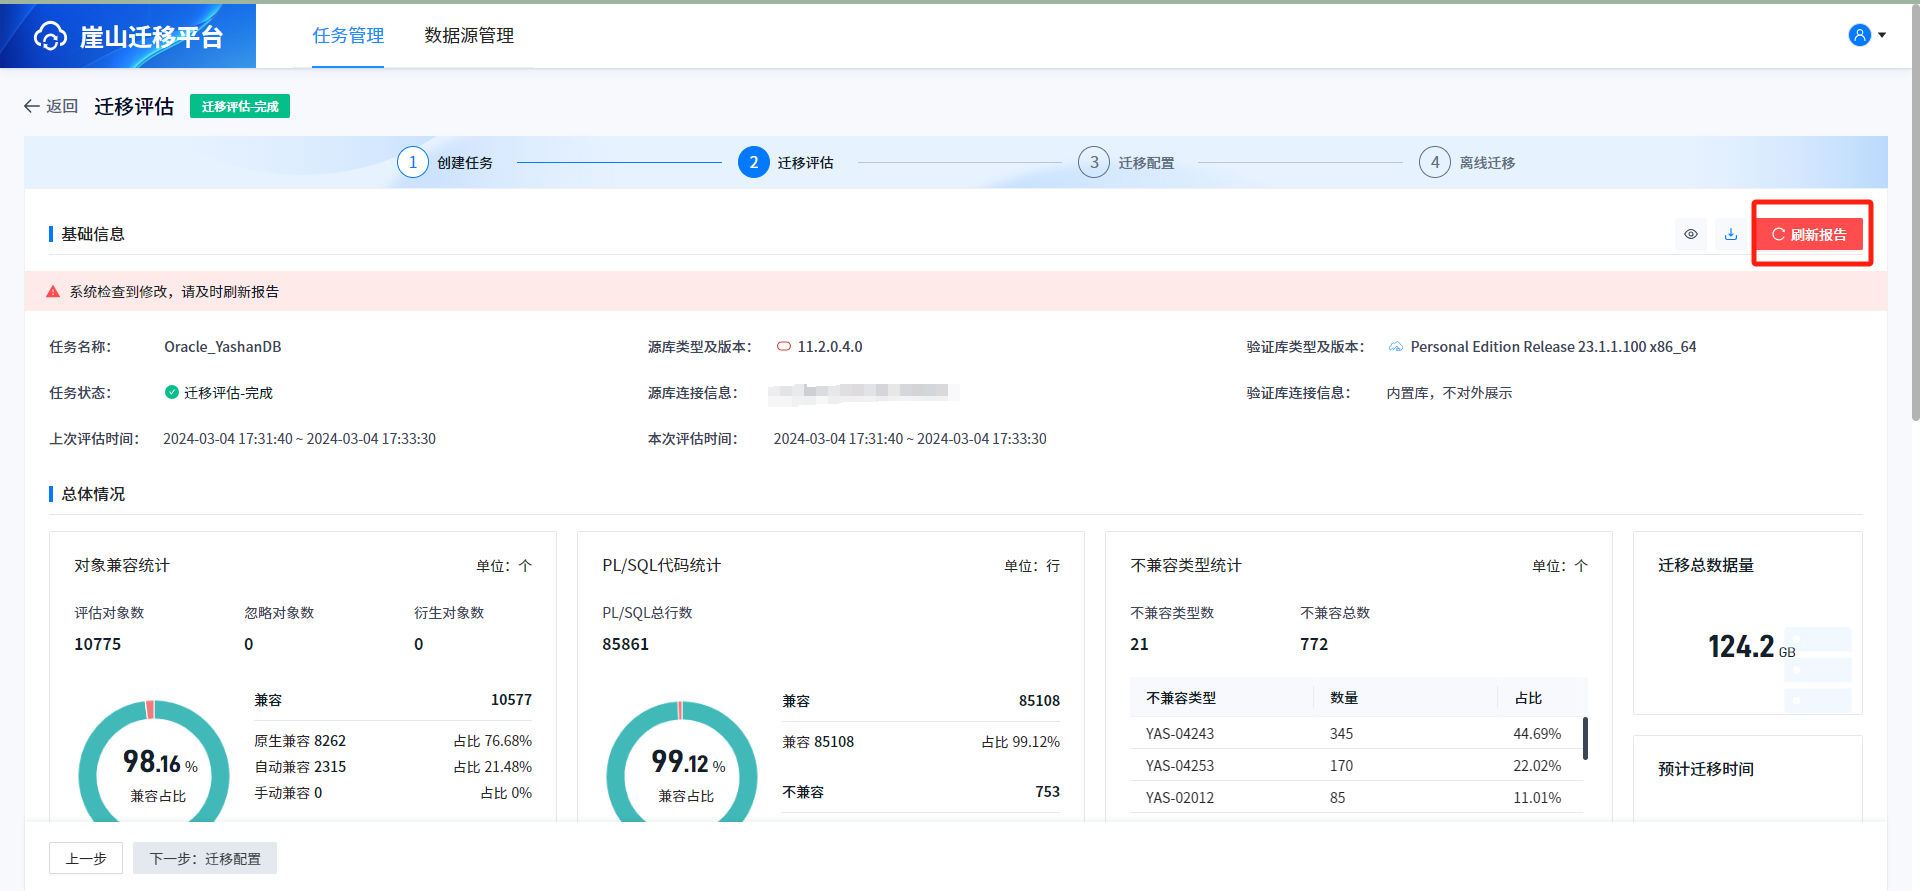This screenshot has width=1920, height=891.
Task: Click PL/SQL总行数 value 85861
Action: tap(625, 644)
